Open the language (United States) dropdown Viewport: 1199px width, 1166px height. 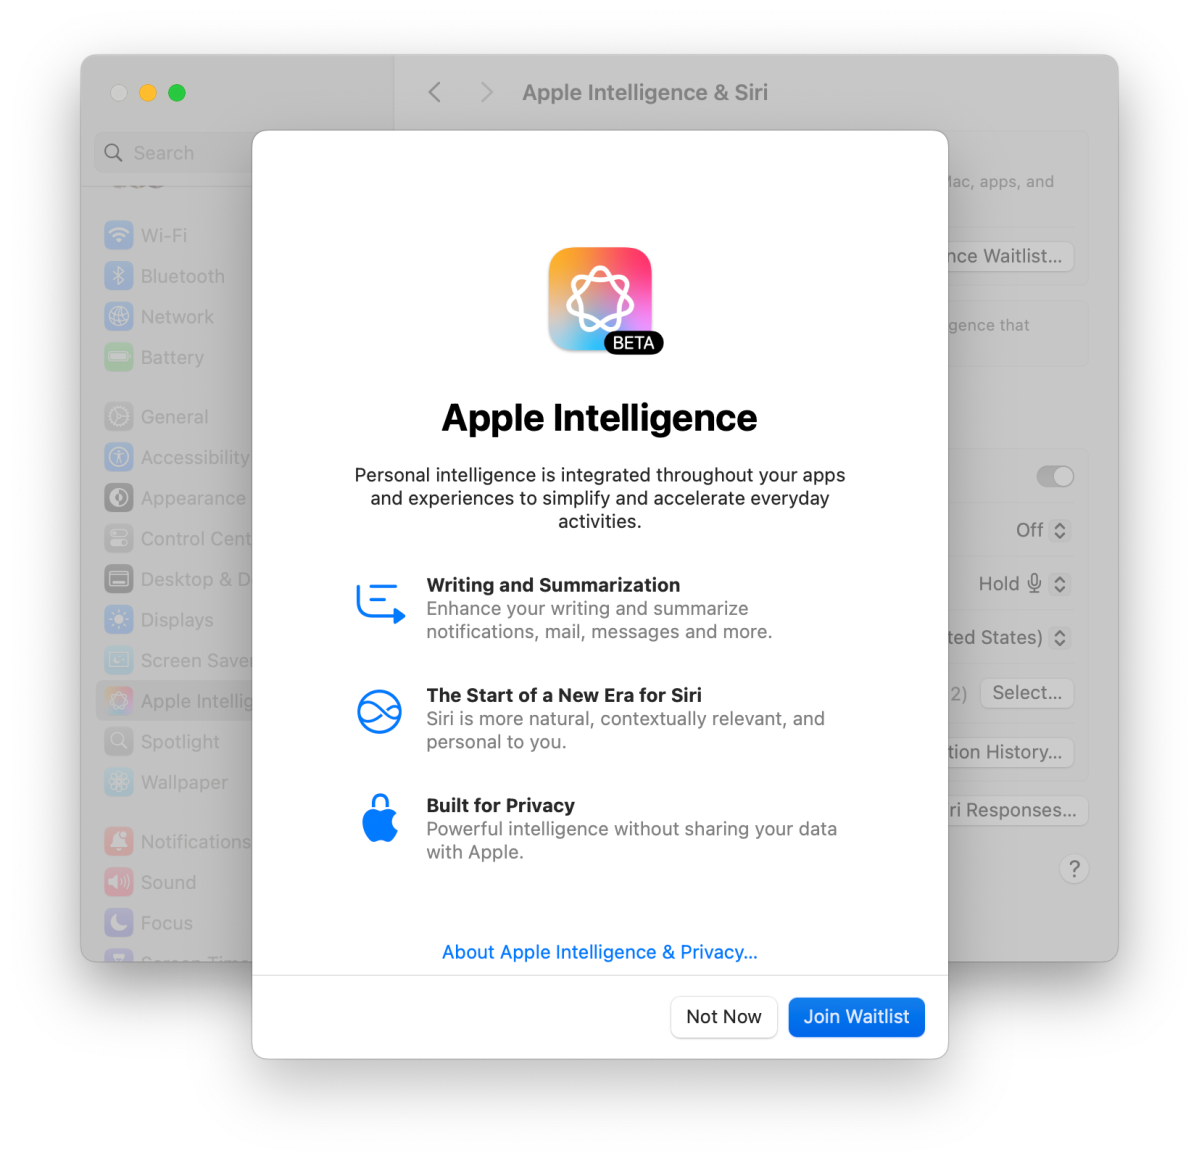1009,637
